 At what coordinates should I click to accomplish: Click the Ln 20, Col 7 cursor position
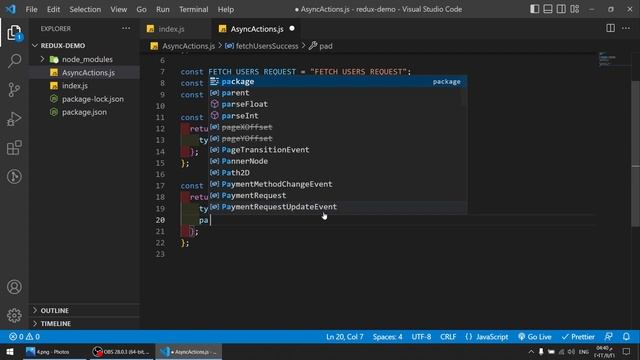tap(344, 337)
